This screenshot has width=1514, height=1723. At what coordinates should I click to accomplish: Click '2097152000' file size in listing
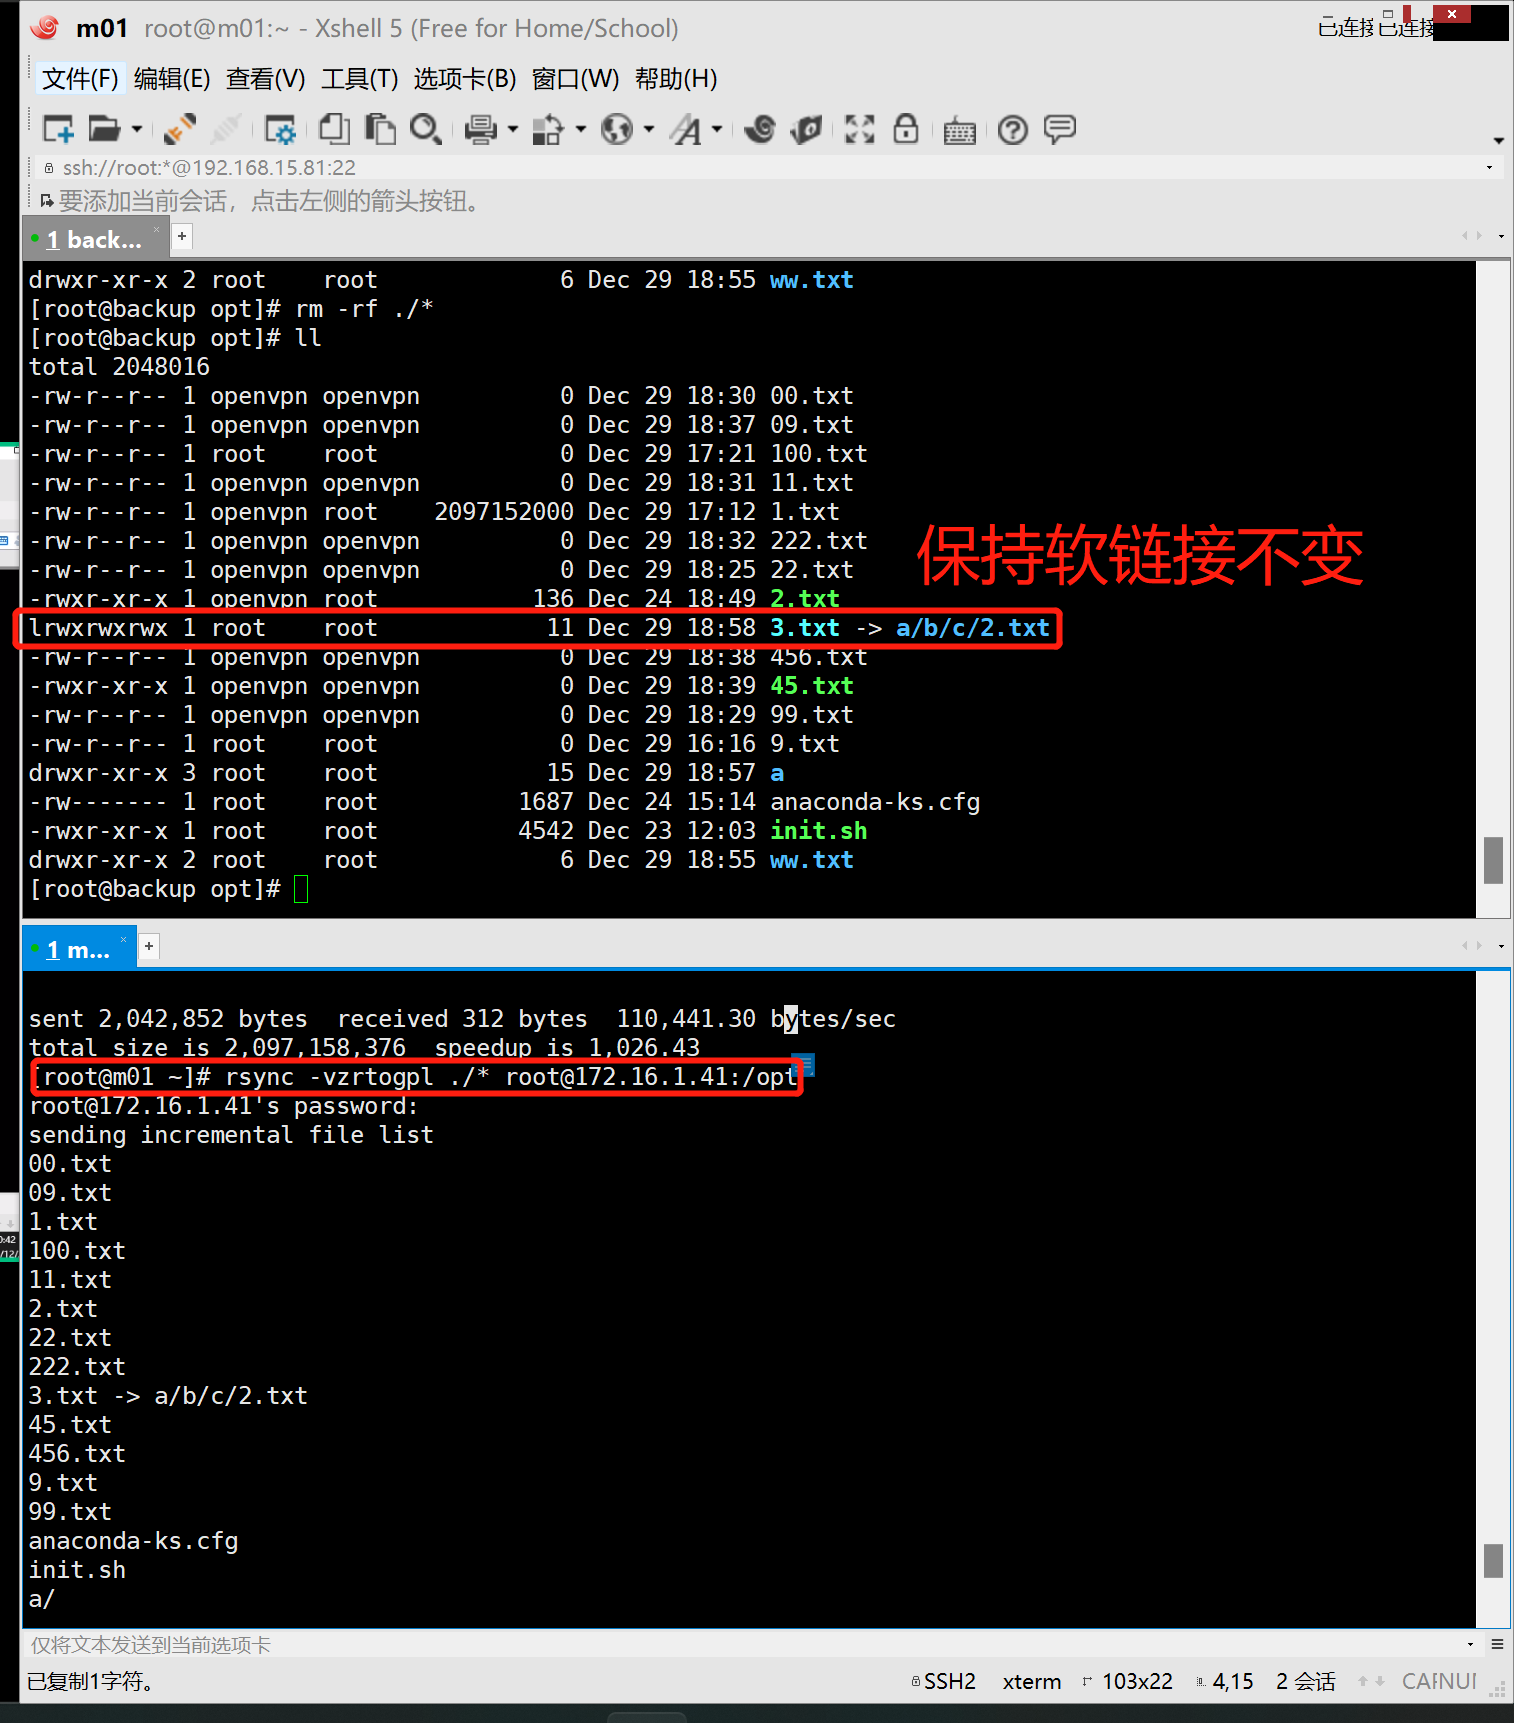tap(504, 512)
